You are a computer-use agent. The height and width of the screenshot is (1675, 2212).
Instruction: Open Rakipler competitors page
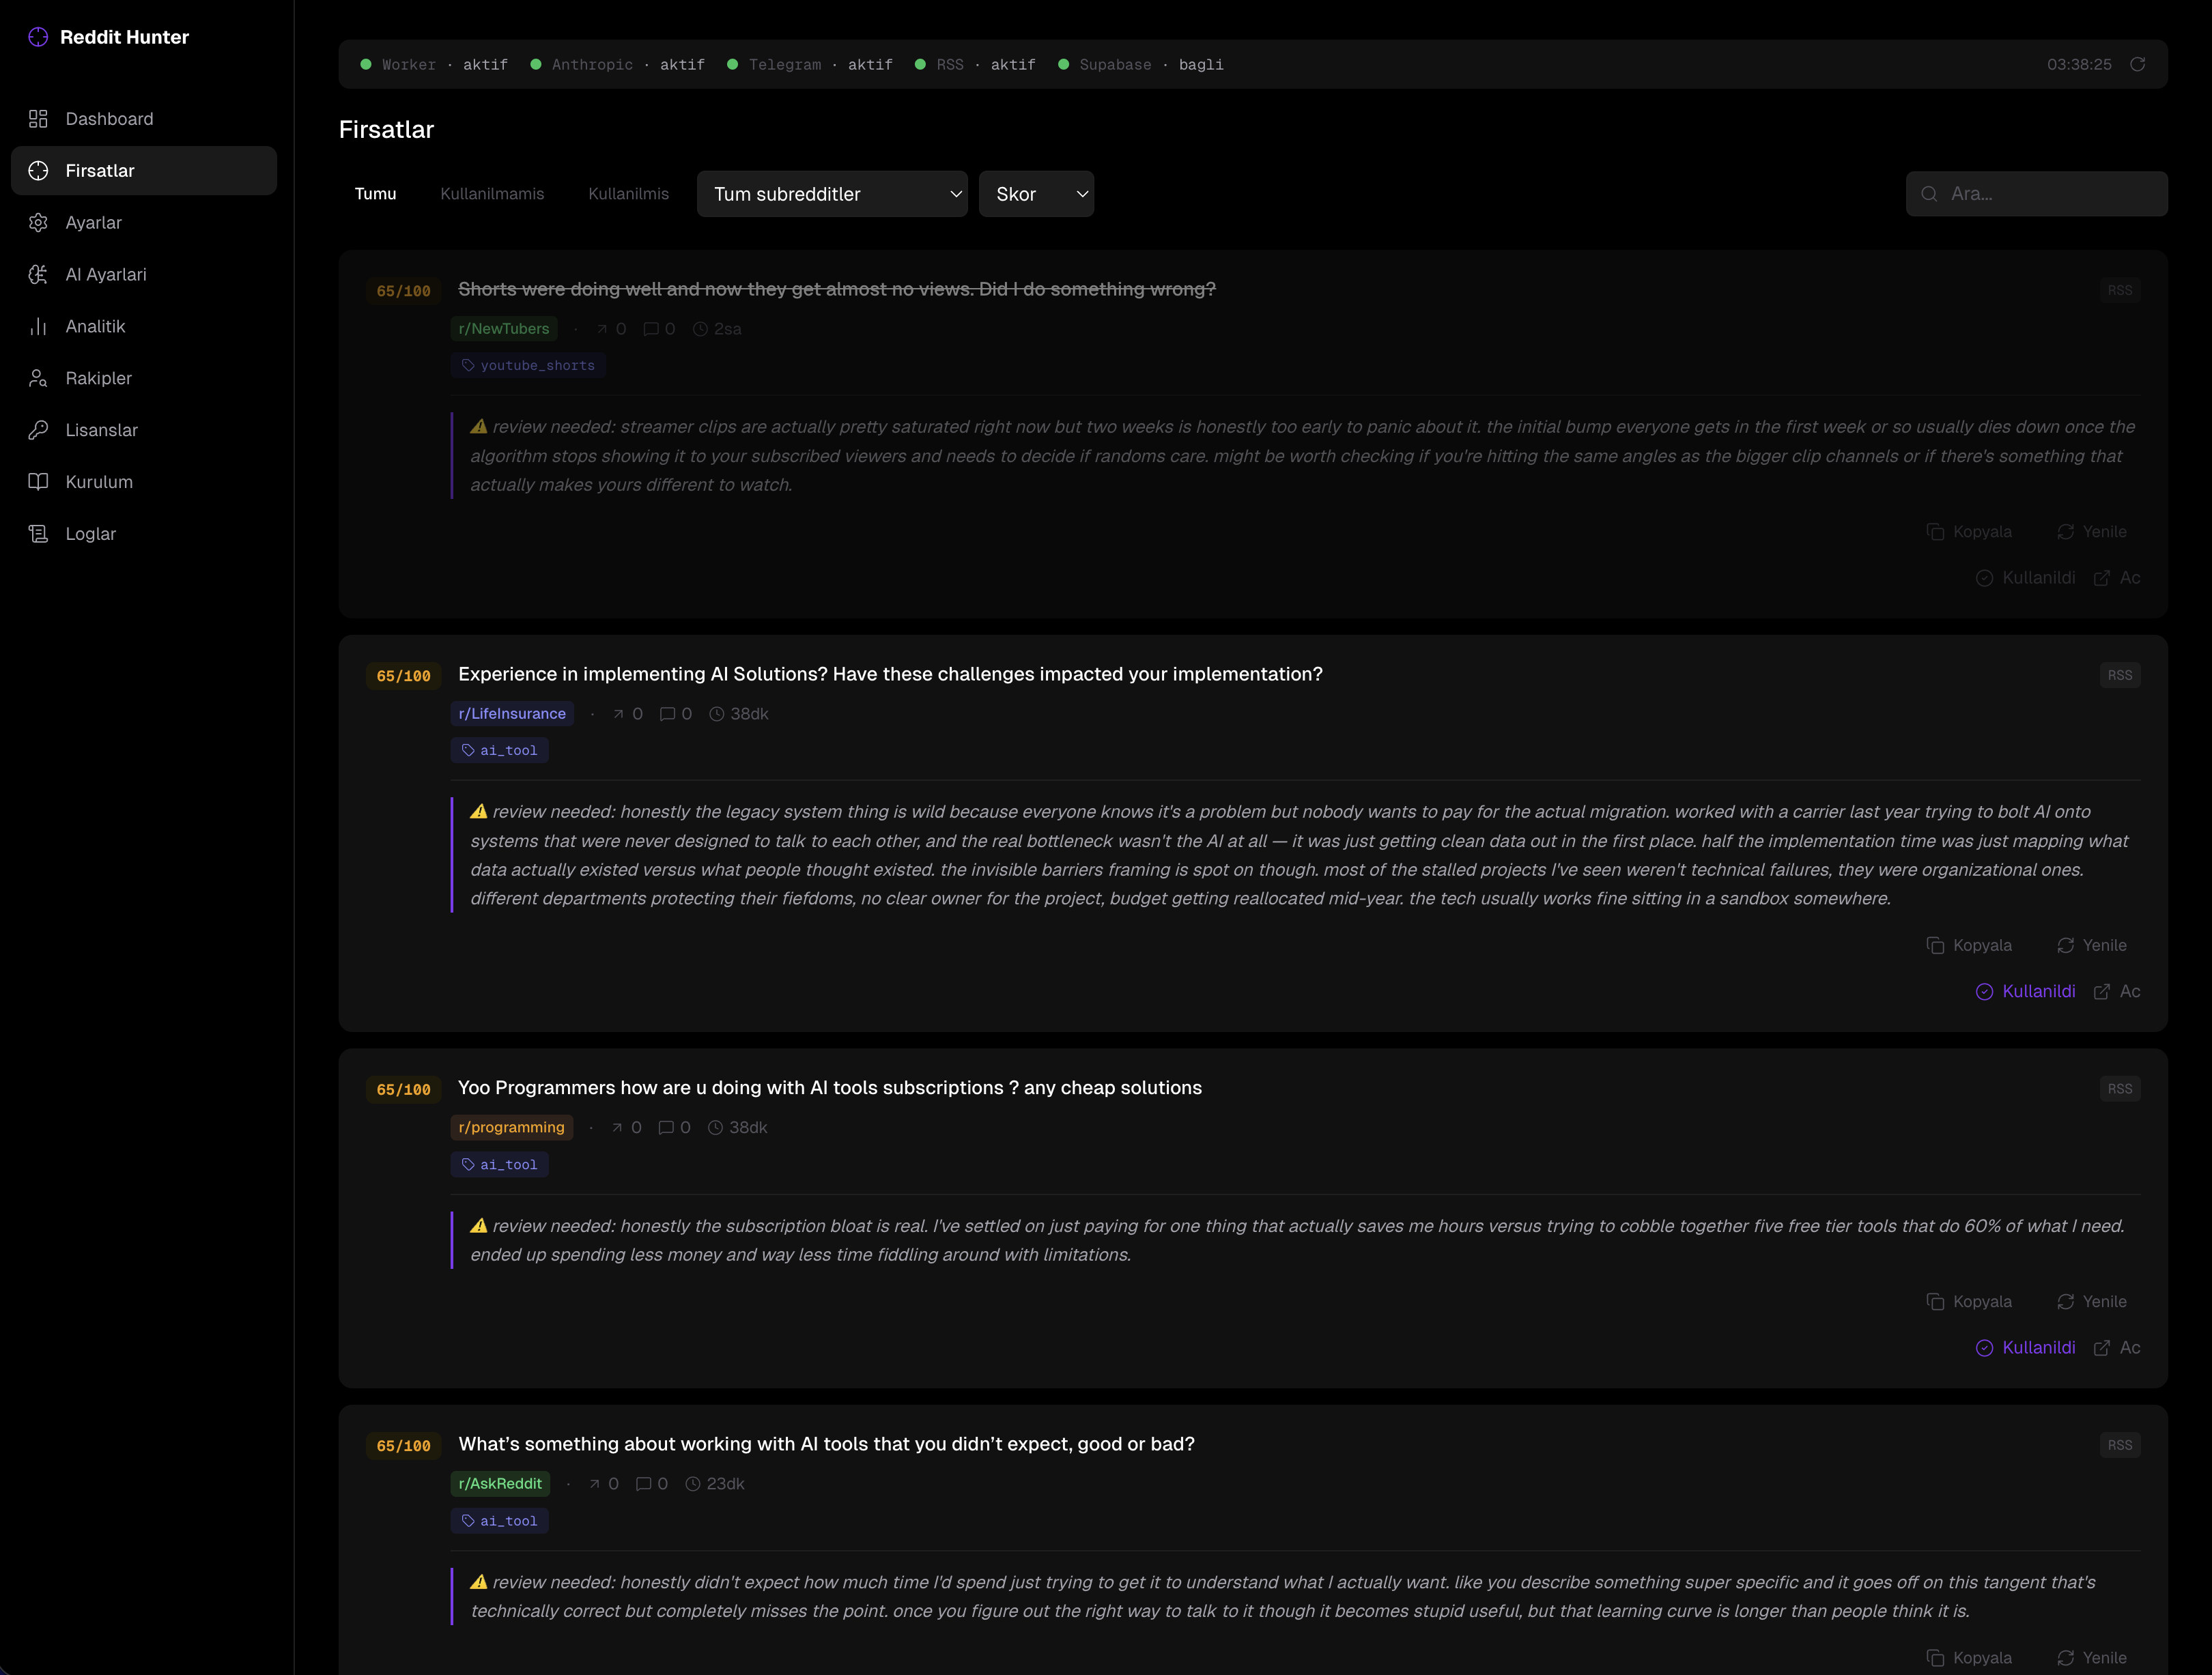pyautogui.click(x=98, y=378)
